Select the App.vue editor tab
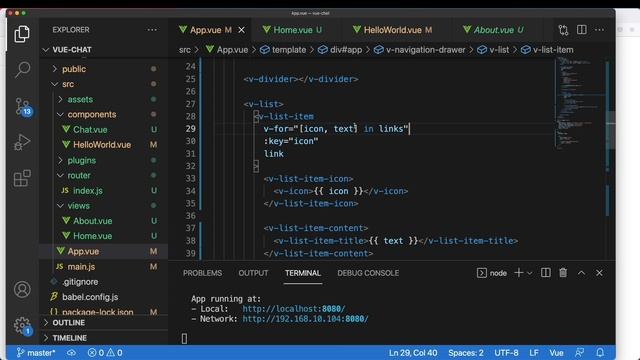The image size is (640, 360). point(205,30)
